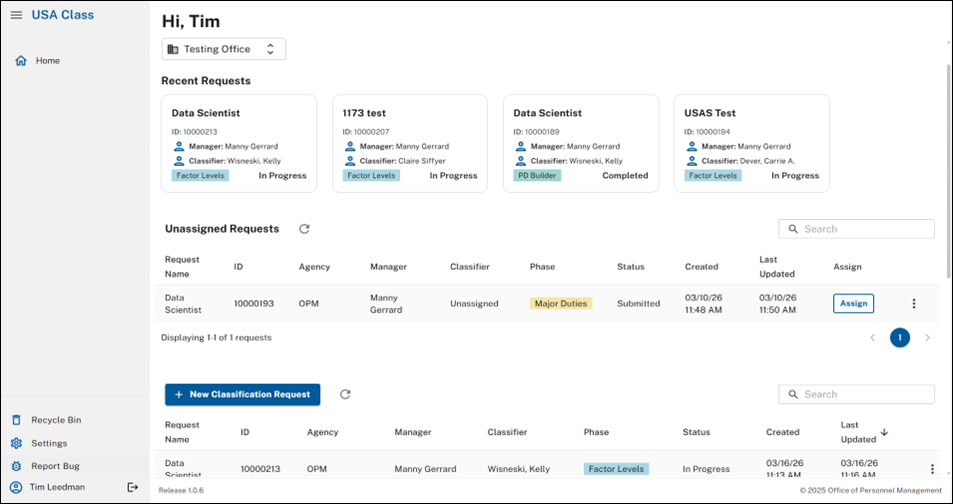This screenshot has width=953, height=504.
Task: Click In Progress status in lower table
Action: click(x=706, y=469)
